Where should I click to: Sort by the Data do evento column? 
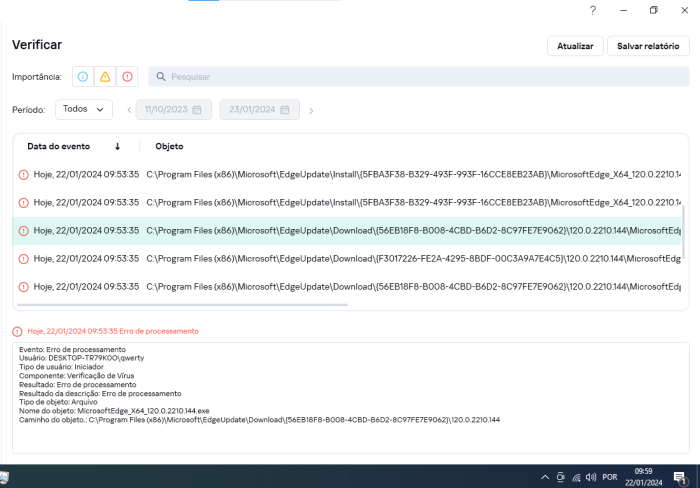58,146
